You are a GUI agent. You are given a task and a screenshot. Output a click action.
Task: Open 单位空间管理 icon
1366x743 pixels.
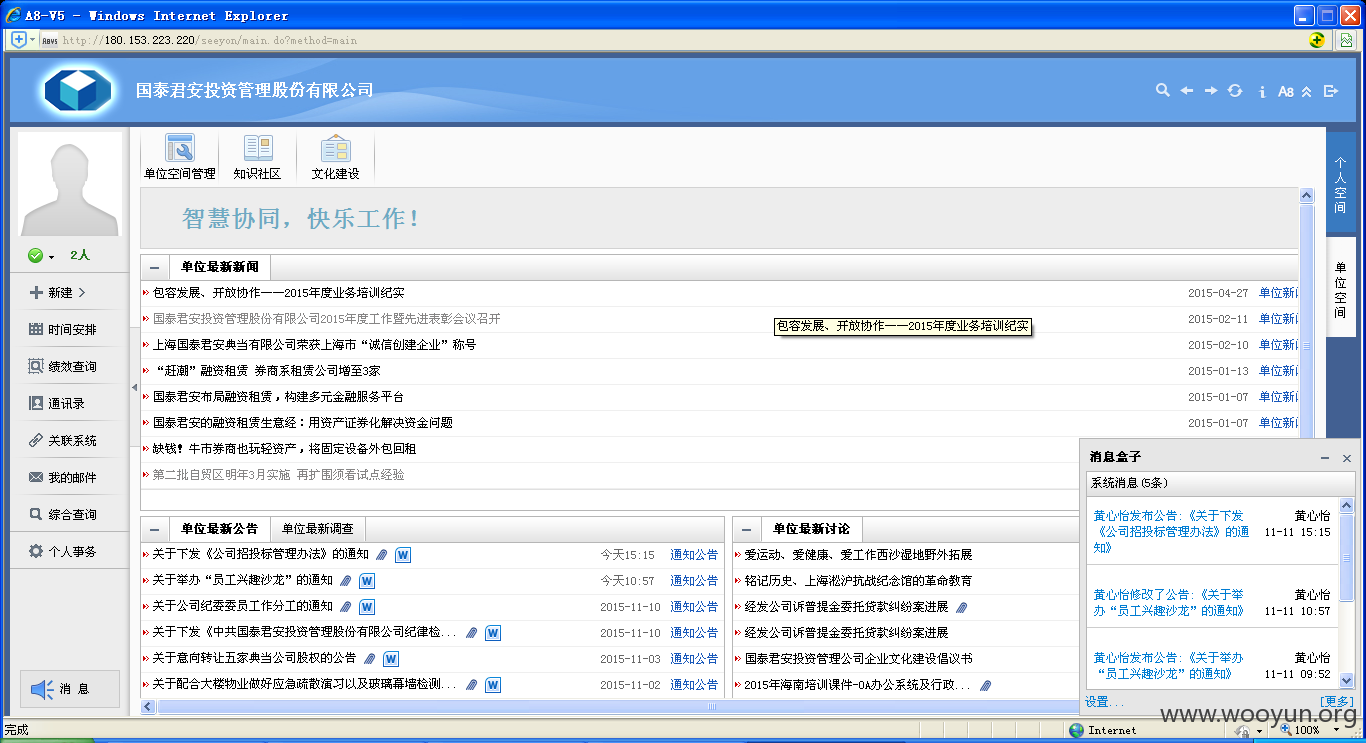click(x=180, y=157)
